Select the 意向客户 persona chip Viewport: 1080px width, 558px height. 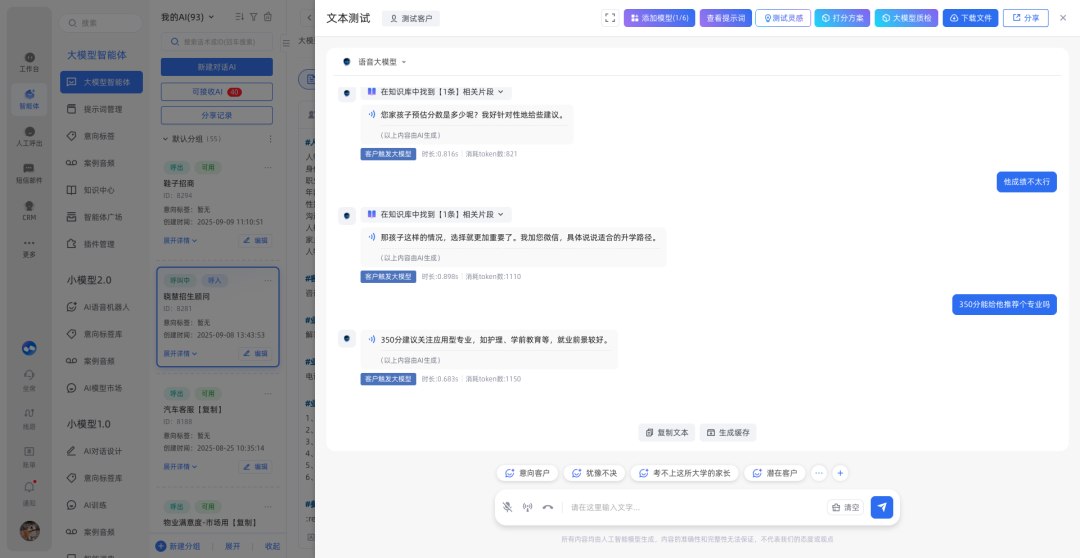point(527,473)
